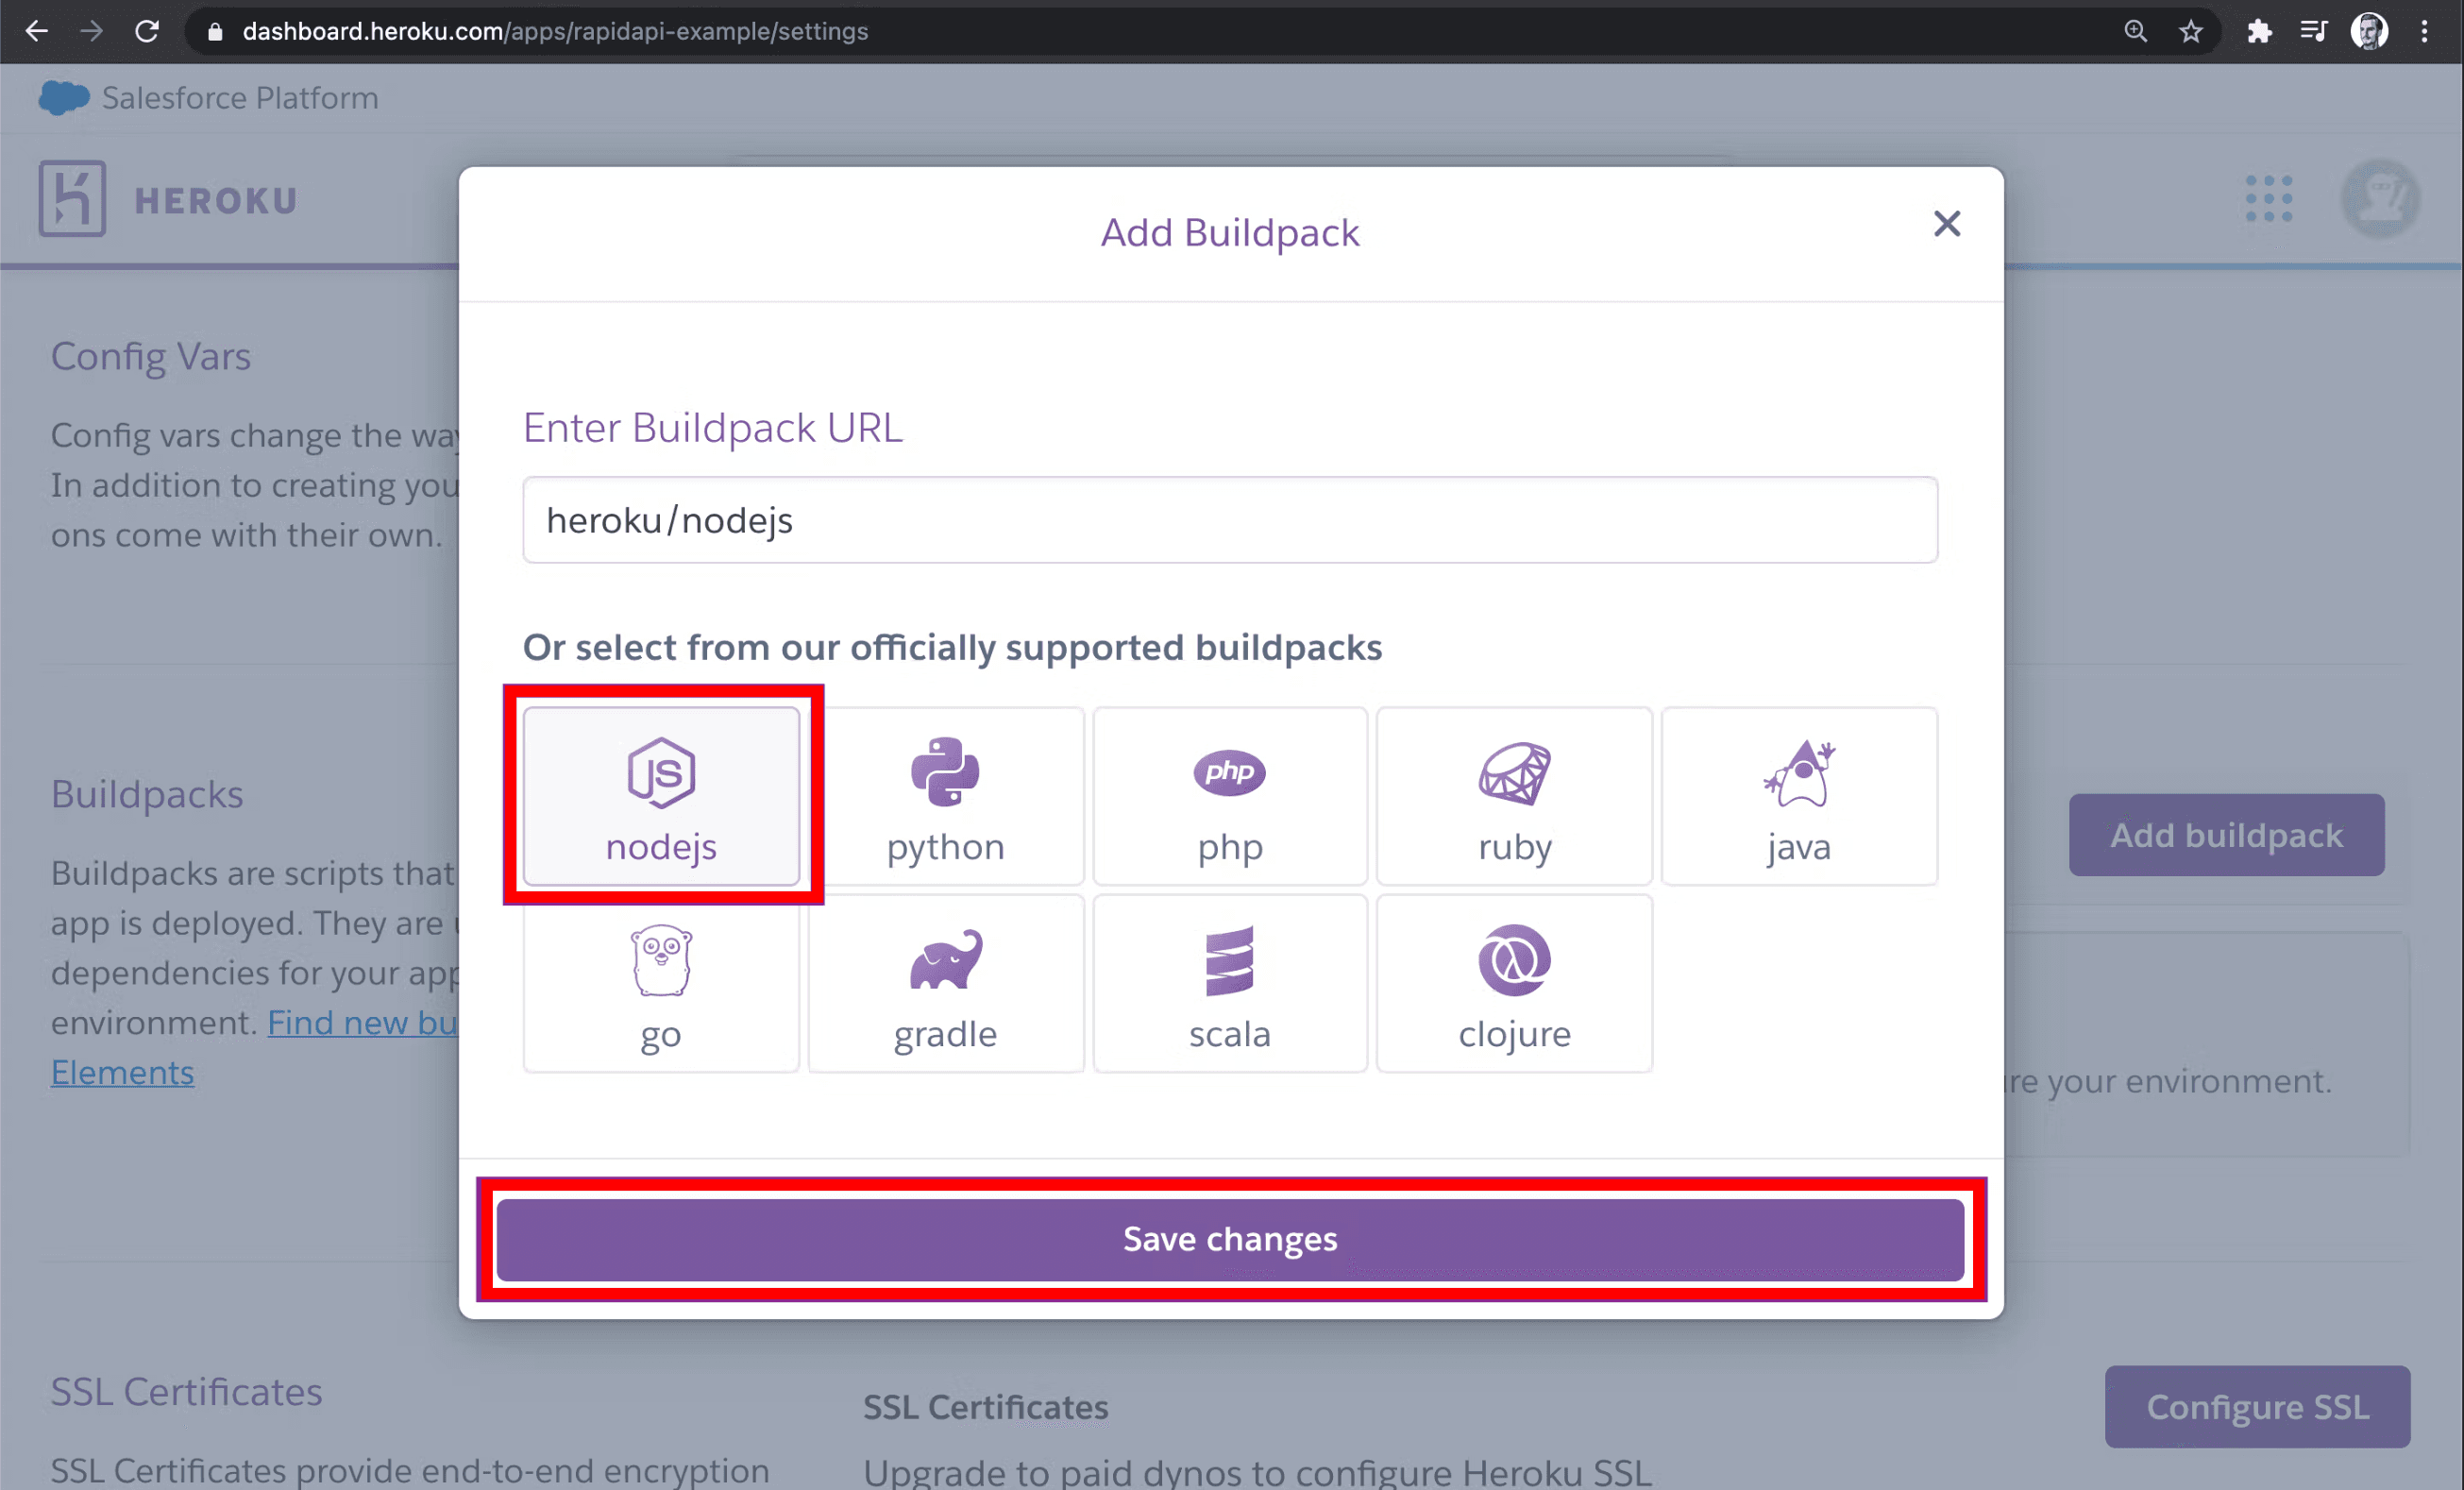2464x1490 pixels.
Task: Select the nodejs buildpack tile
Action: (x=661, y=796)
